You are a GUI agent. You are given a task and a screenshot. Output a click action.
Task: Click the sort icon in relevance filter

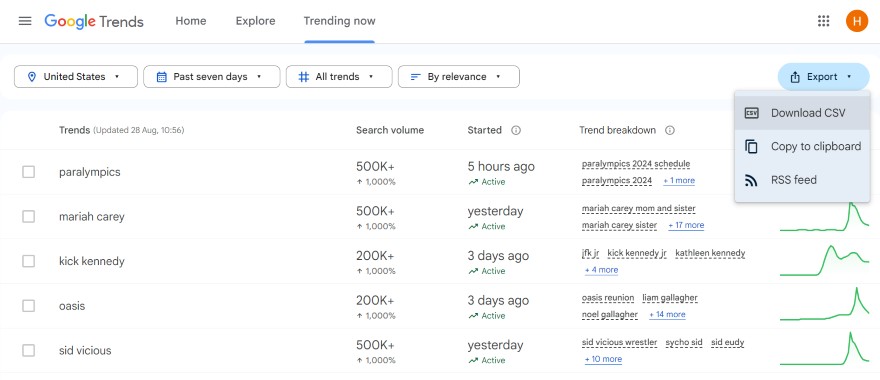(416, 77)
